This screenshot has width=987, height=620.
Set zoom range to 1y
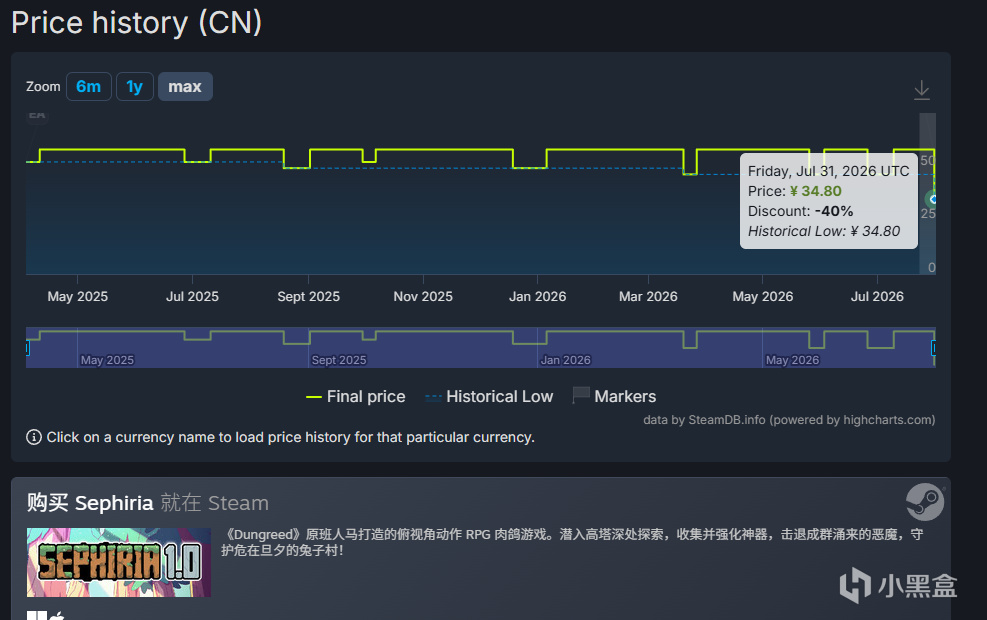click(x=135, y=86)
